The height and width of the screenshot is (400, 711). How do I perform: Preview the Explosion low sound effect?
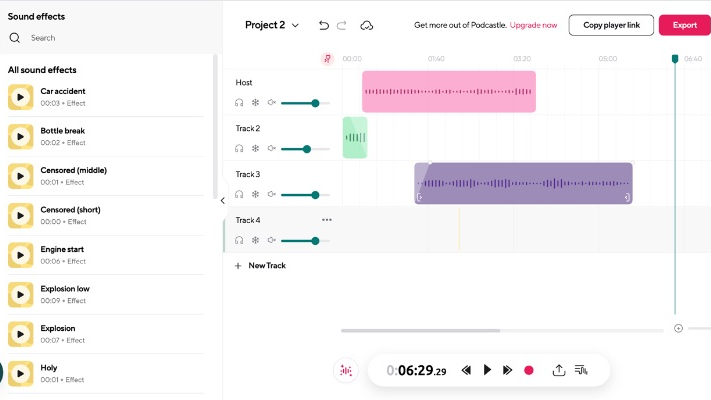coord(21,294)
